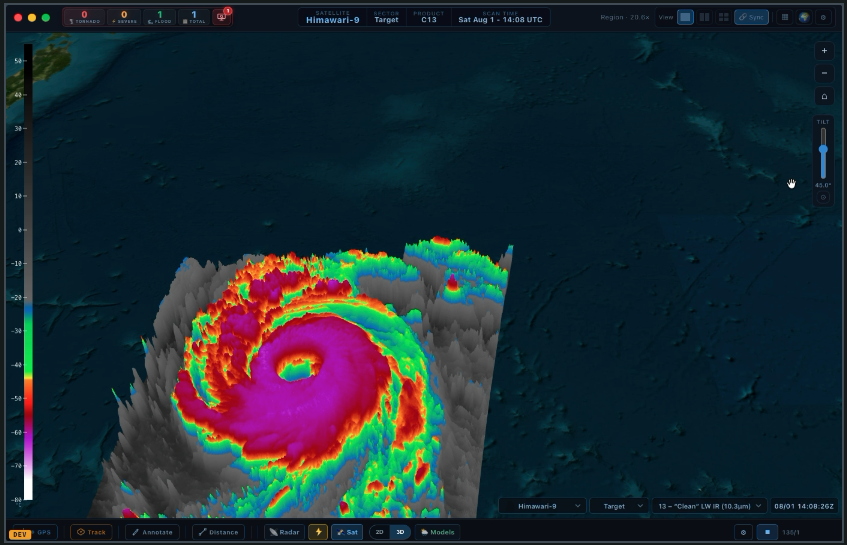Click the Flood warning counter

(159, 17)
